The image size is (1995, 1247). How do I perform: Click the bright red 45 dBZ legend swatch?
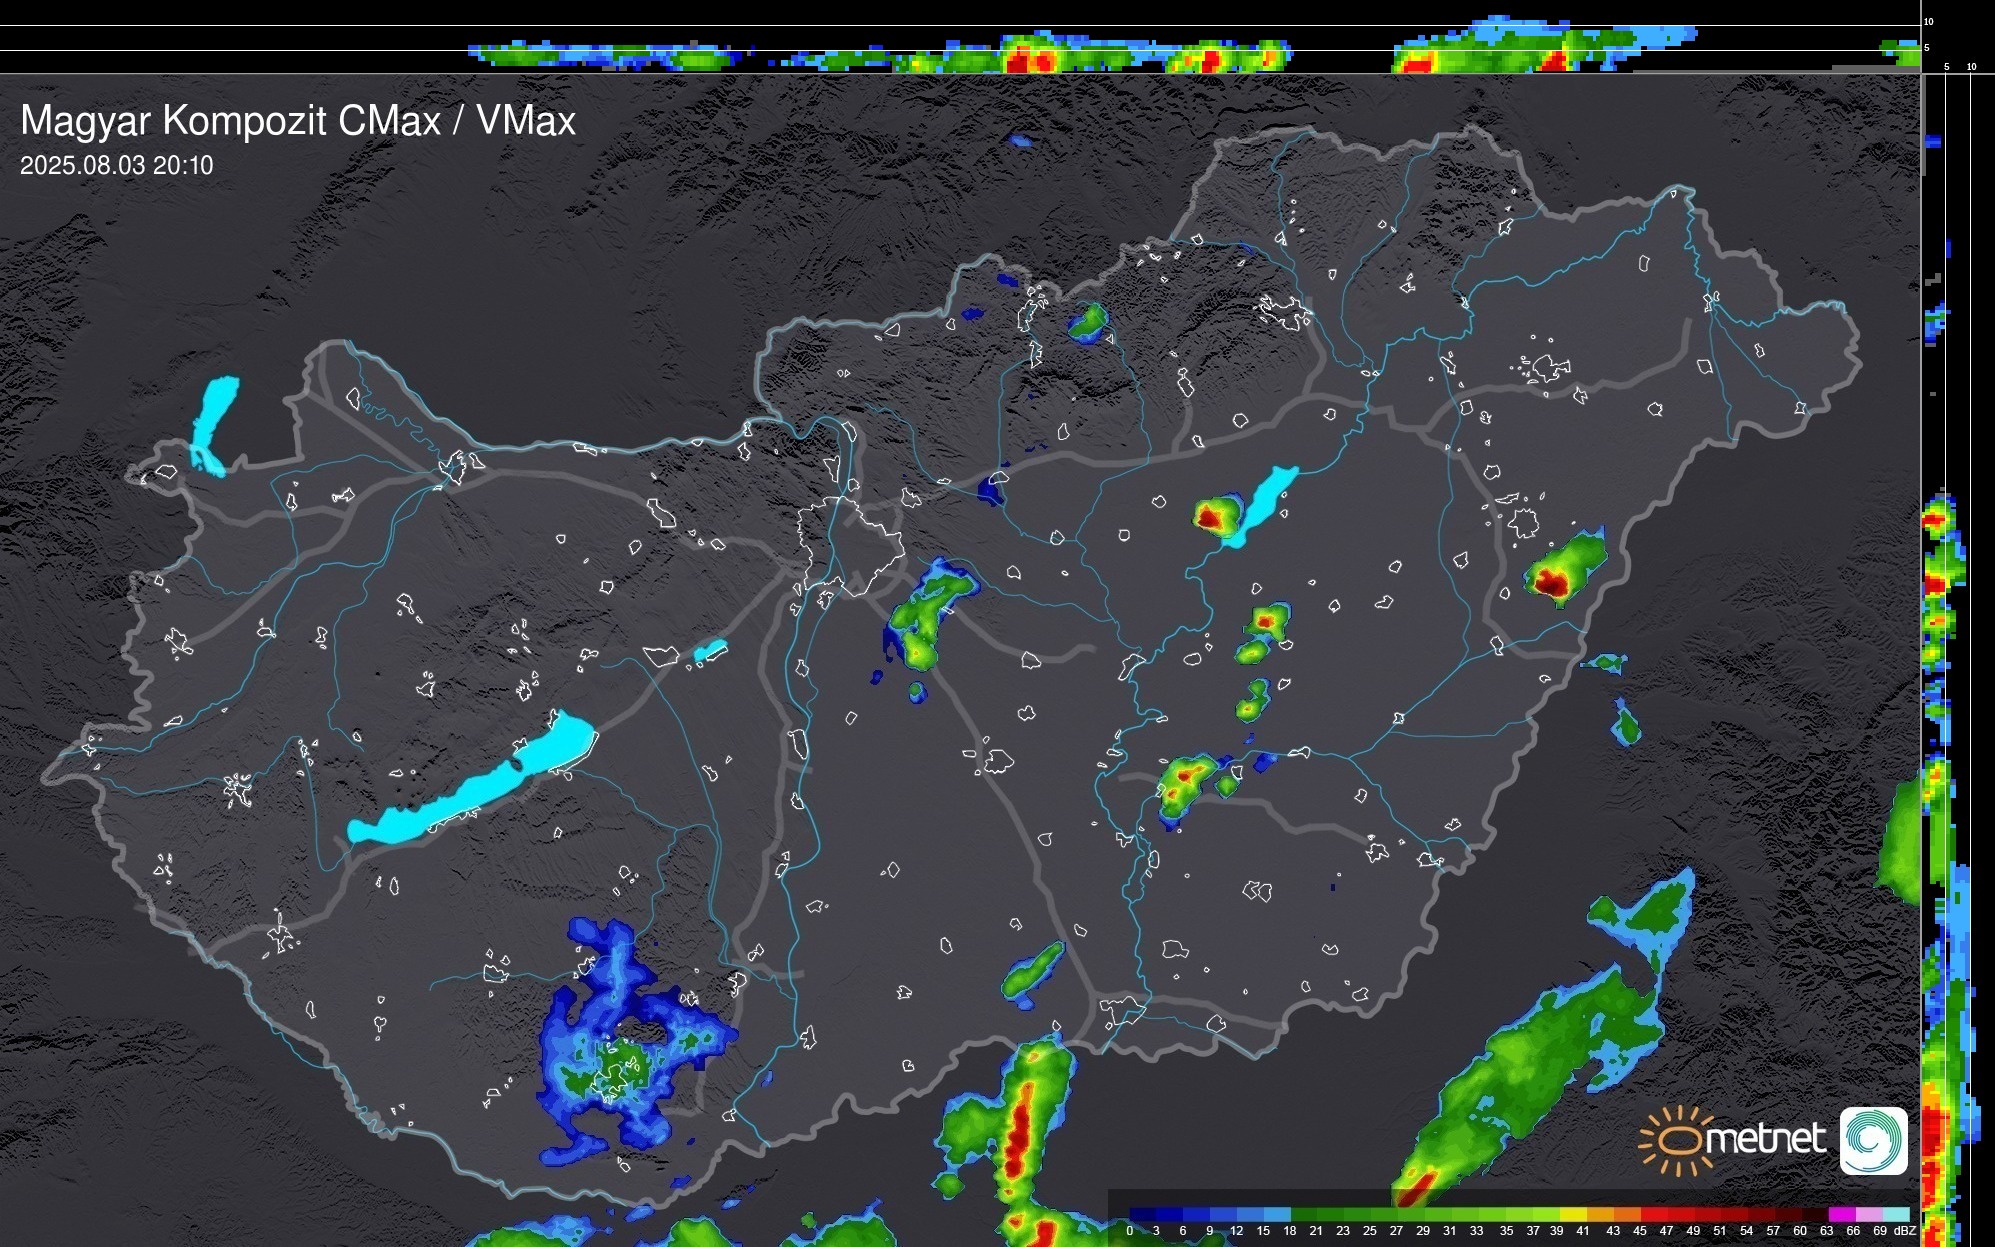coord(1653,1215)
